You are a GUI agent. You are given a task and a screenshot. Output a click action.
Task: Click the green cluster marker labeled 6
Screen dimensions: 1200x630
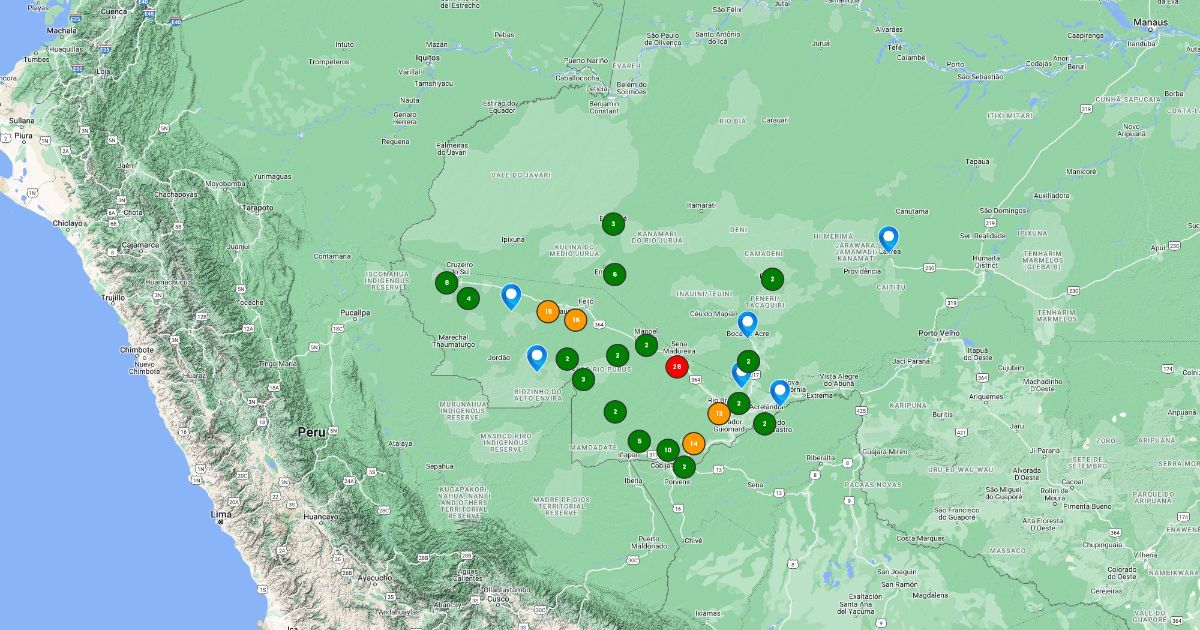[x=614, y=274]
